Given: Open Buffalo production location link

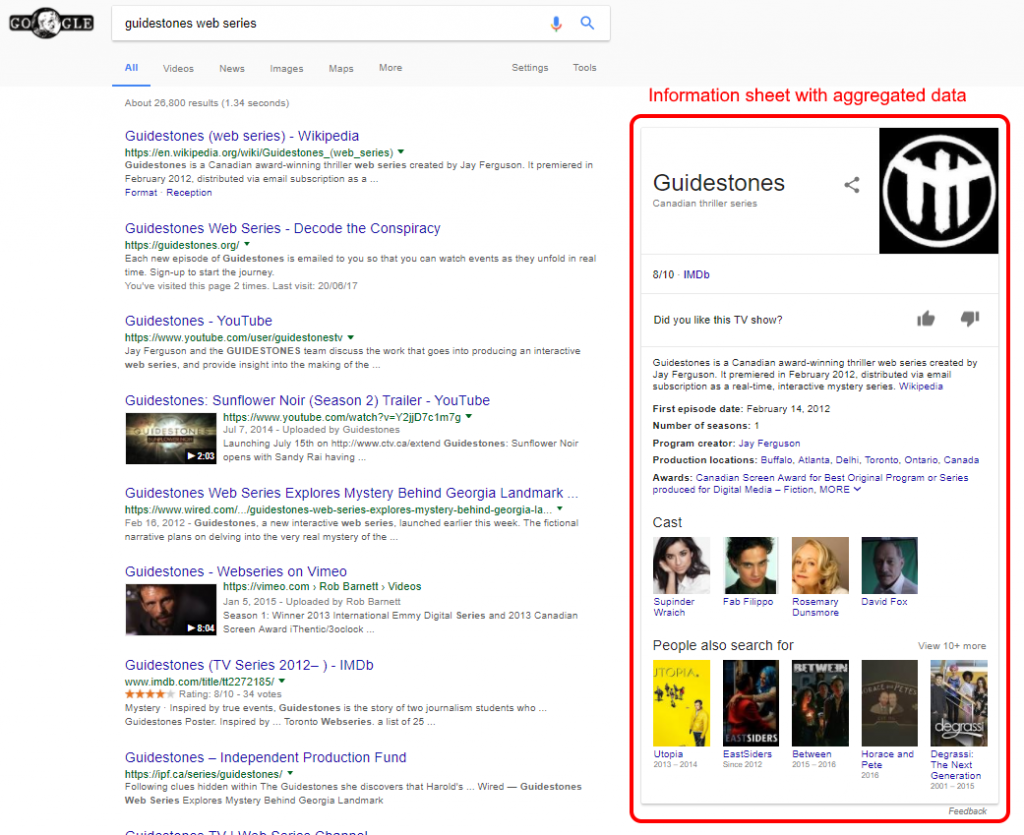Looking at the screenshot, I should tap(776, 460).
